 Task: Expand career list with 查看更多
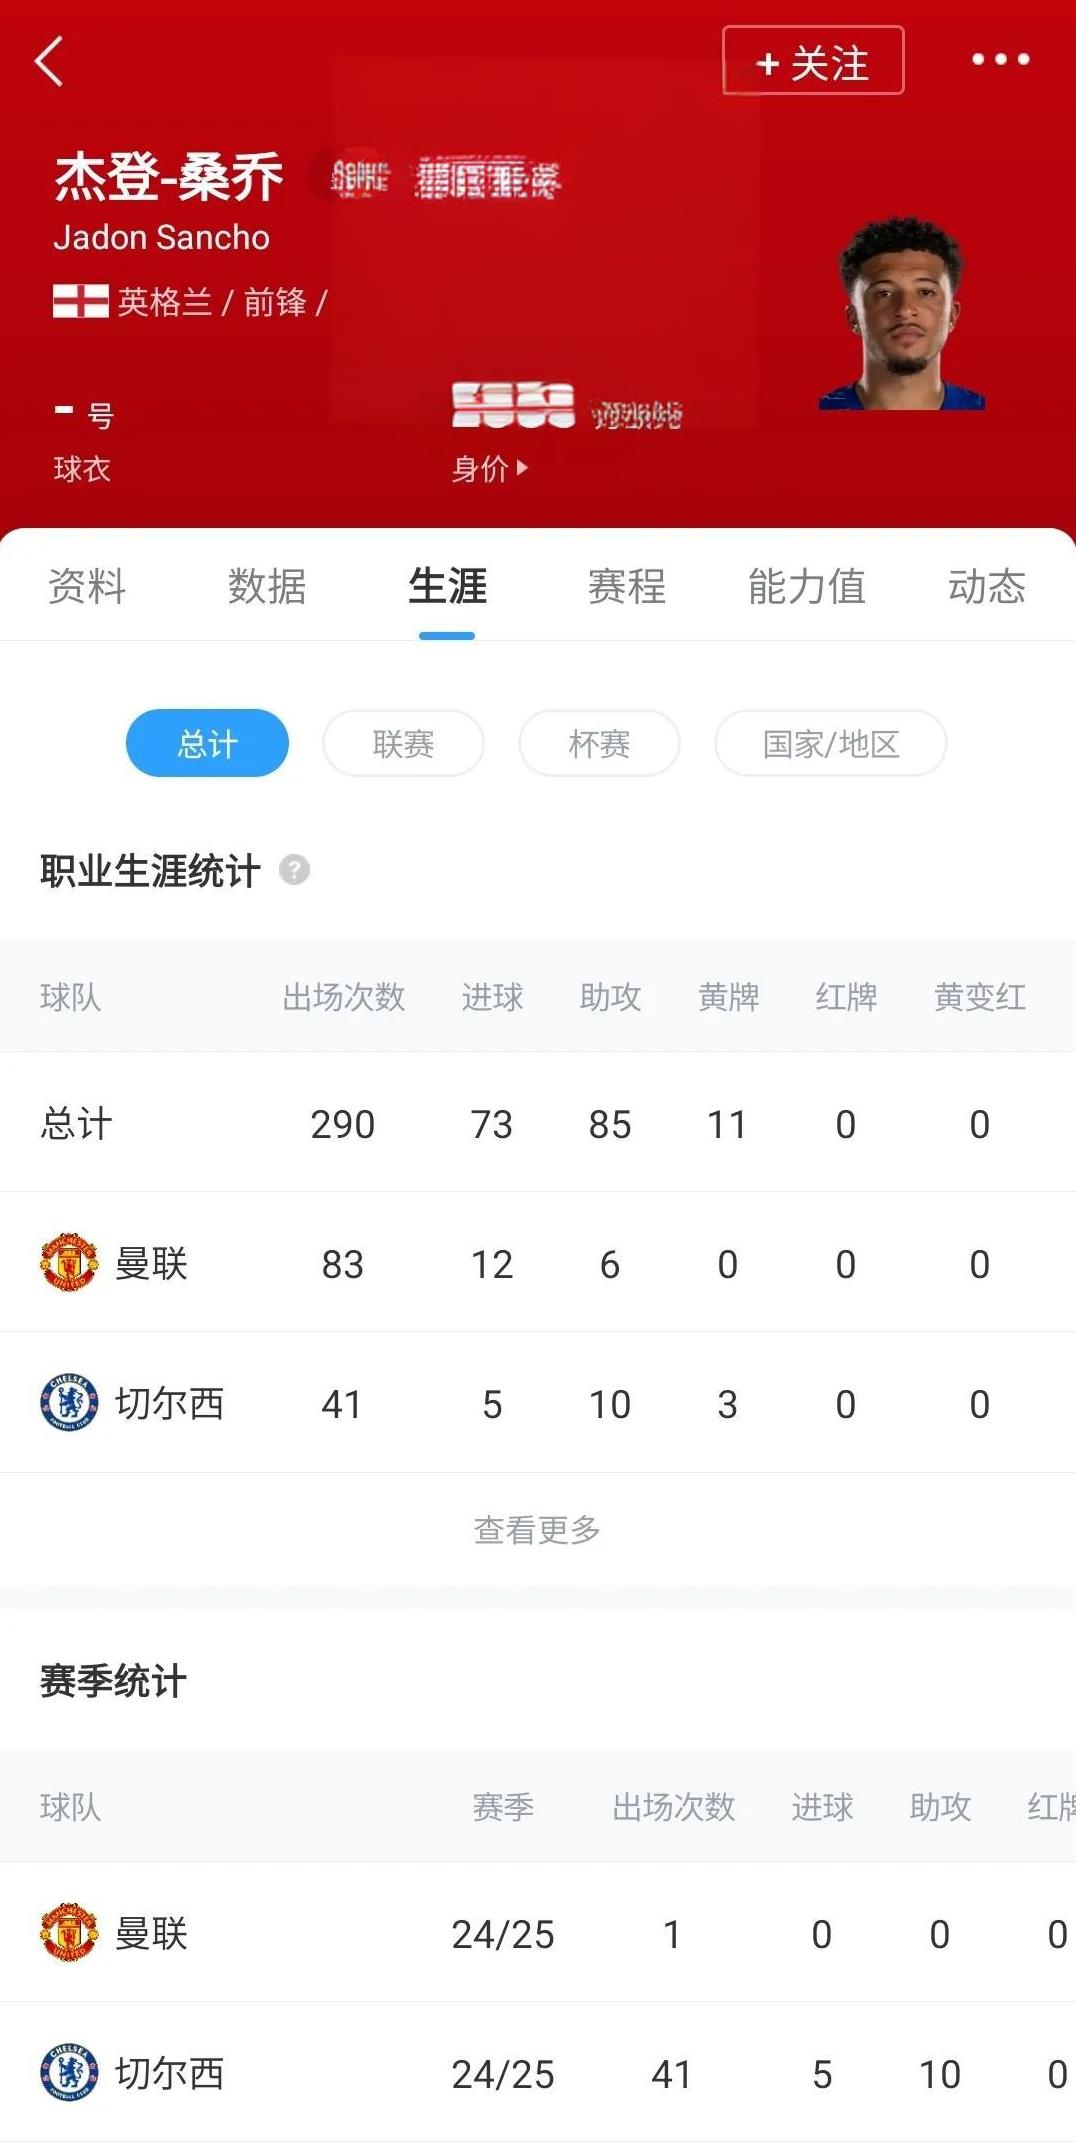click(537, 1529)
